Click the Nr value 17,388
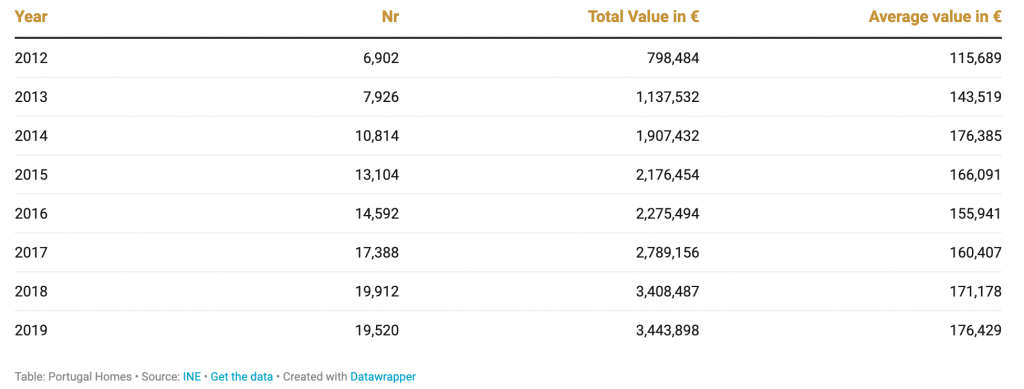This screenshot has height=389, width=1024. click(x=375, y=253)
